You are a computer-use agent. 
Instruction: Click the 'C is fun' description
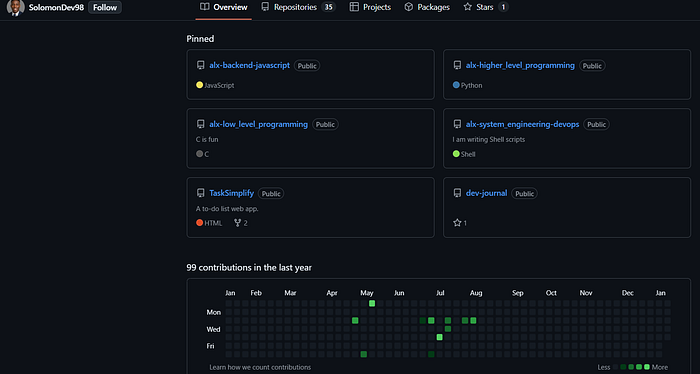tap(207, 139)
